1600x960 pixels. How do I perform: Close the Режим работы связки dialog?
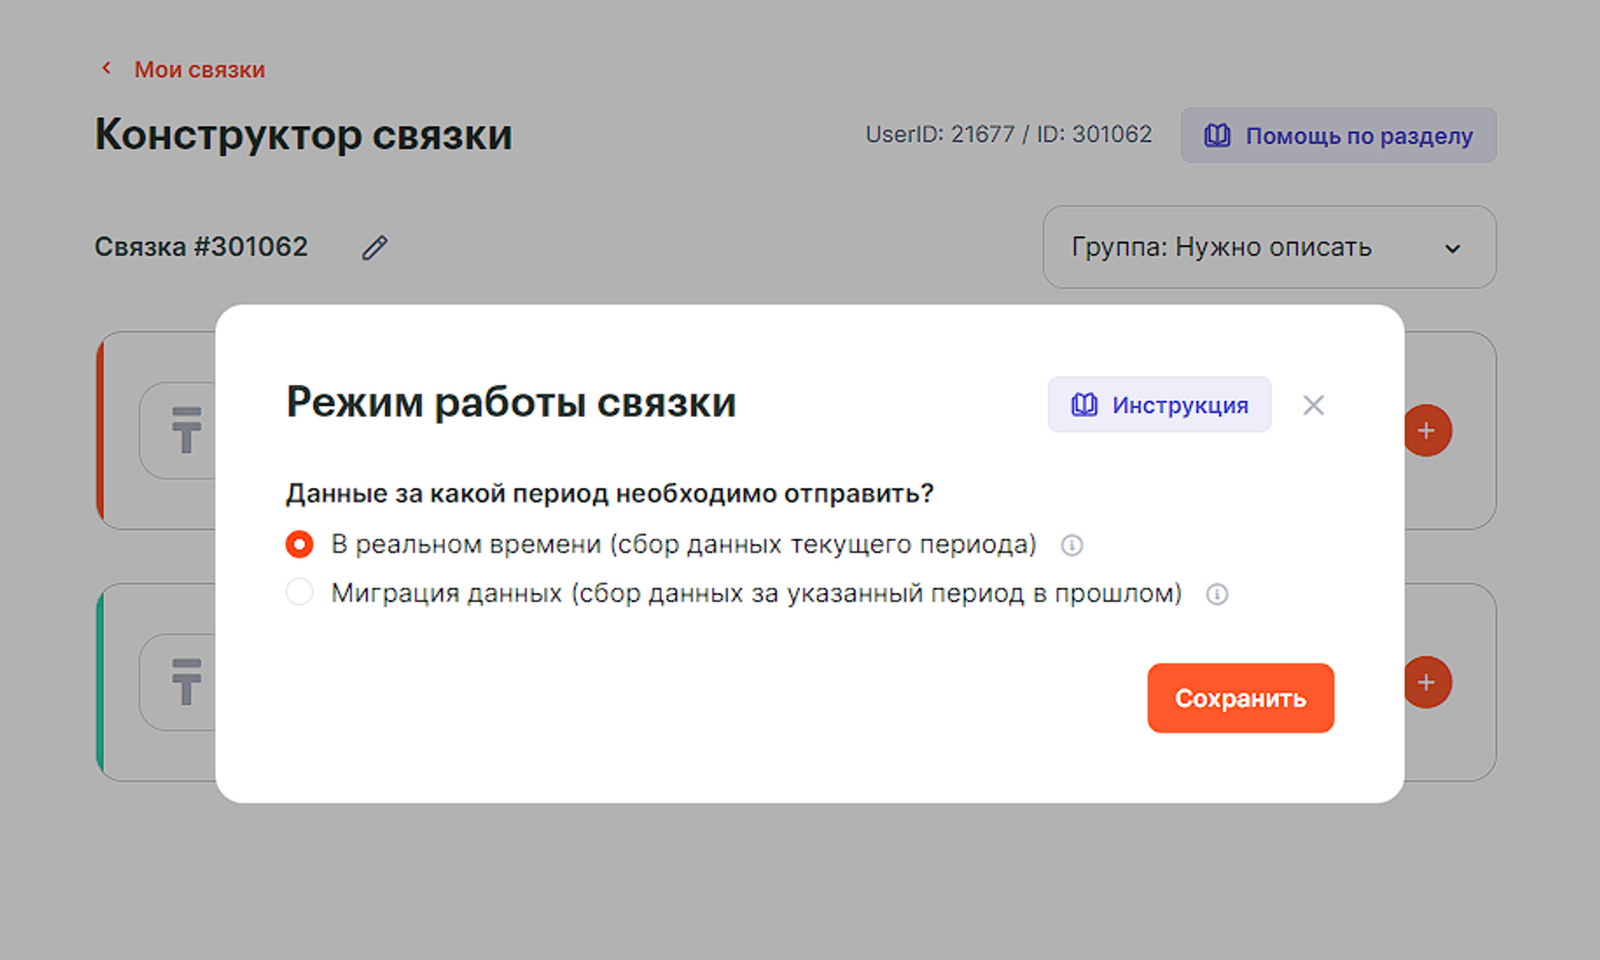coord(1313,405)
